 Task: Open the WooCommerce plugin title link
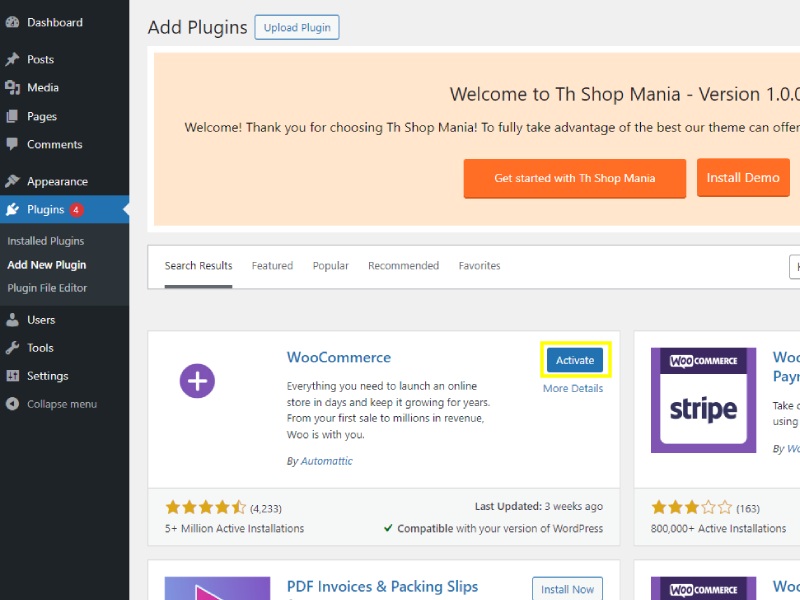click(x=339, y=358)
